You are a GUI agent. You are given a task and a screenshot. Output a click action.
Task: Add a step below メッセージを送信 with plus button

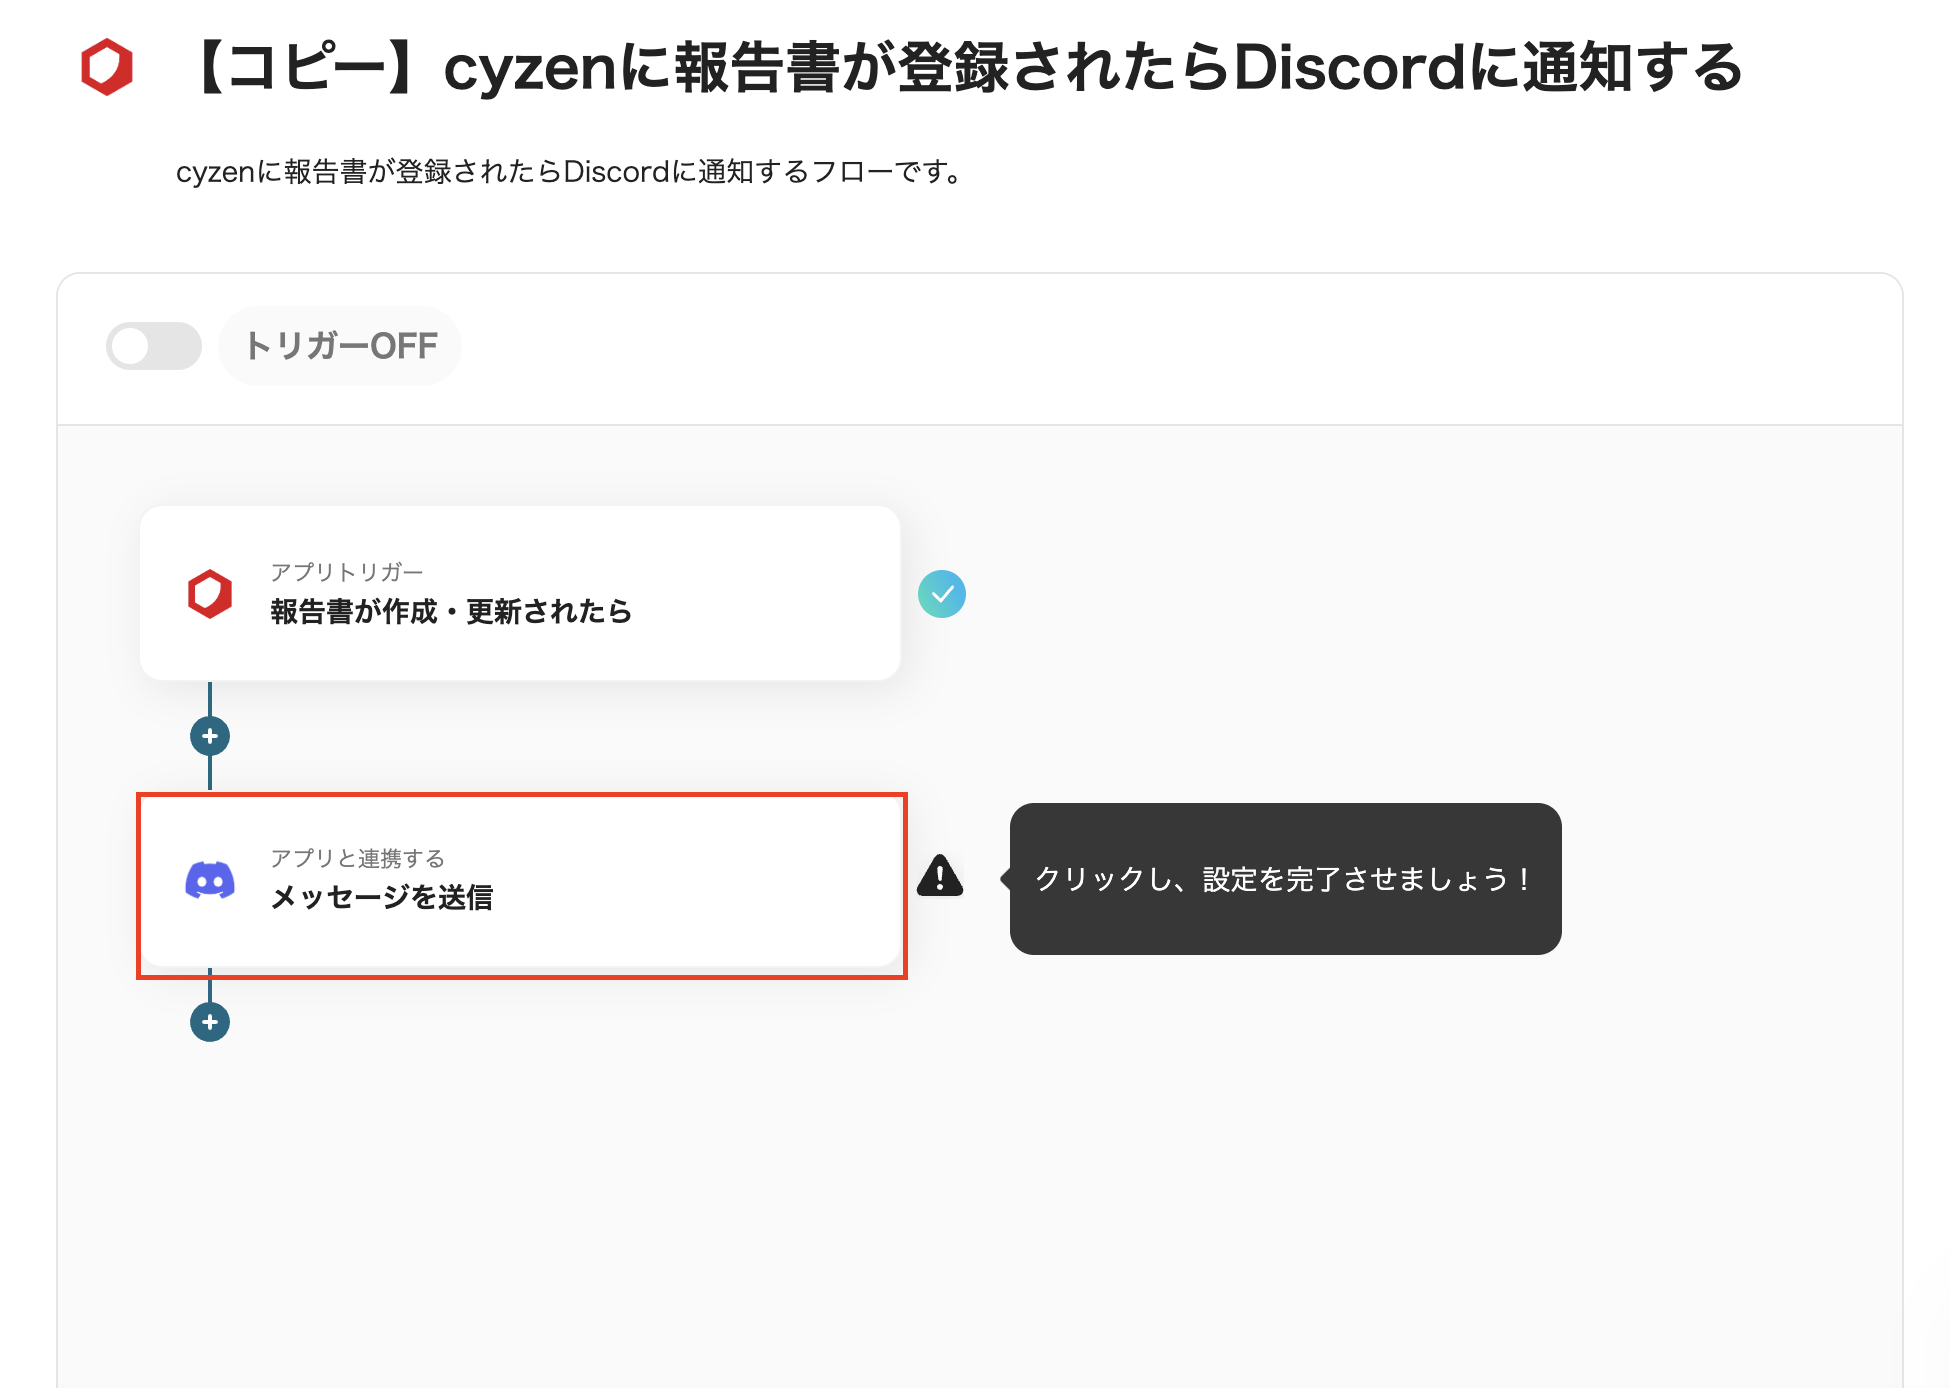[210, 1022]
